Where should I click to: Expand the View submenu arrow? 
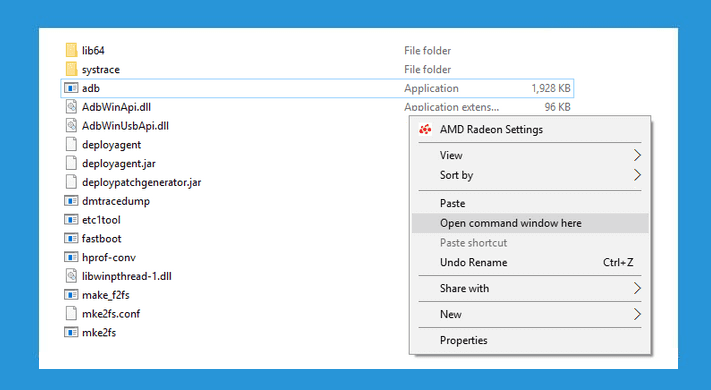pyautogui.click(x=637, y=156)
